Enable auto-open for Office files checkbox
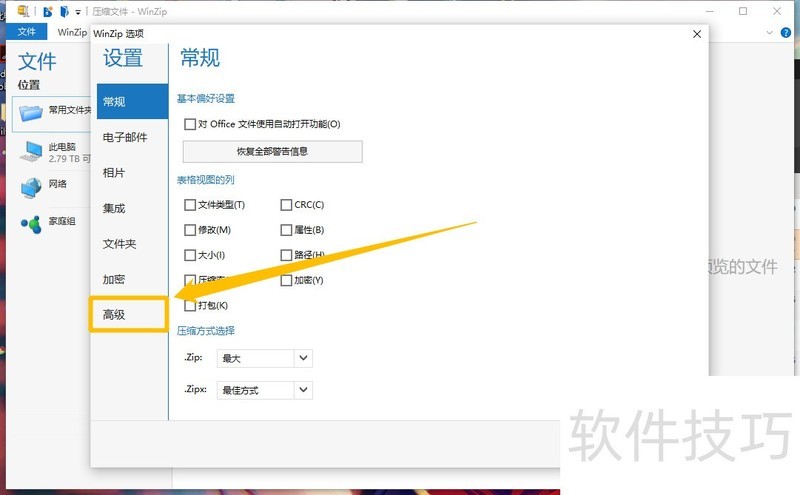This screenshot has width=800, height=495. pyautogui.click(x=190, y=124)
